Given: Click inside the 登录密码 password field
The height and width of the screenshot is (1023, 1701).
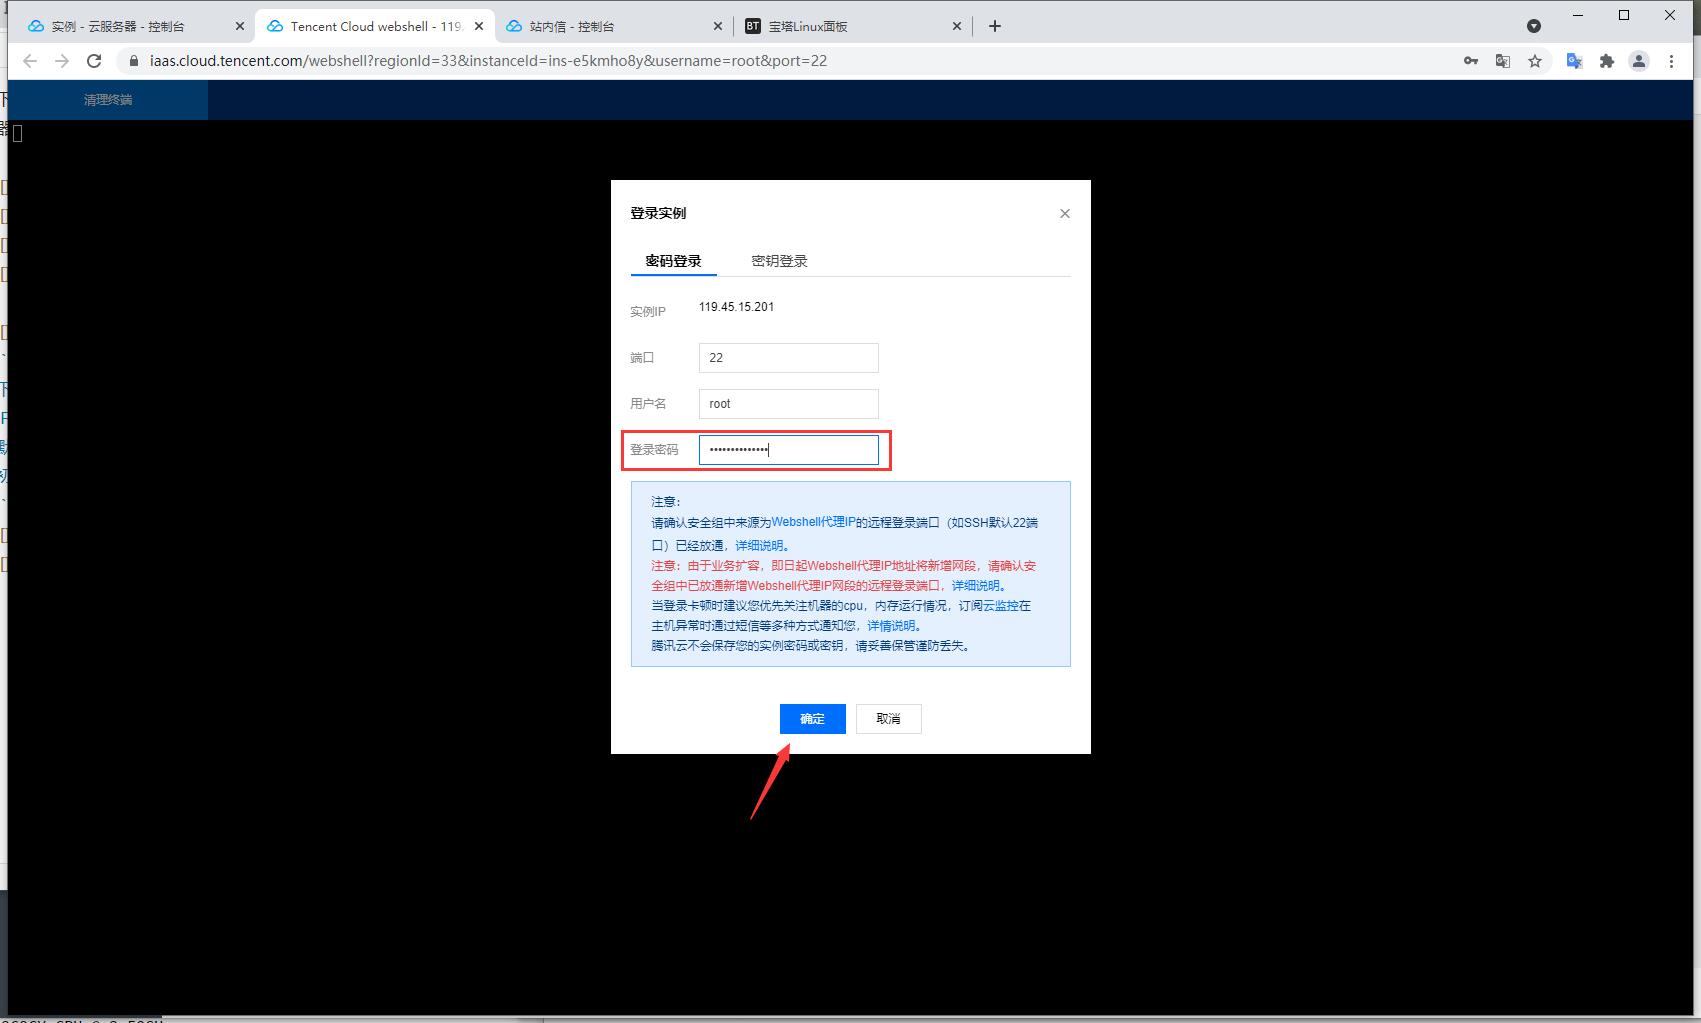Looking at the screenshot, I should (x=788, y=449).
